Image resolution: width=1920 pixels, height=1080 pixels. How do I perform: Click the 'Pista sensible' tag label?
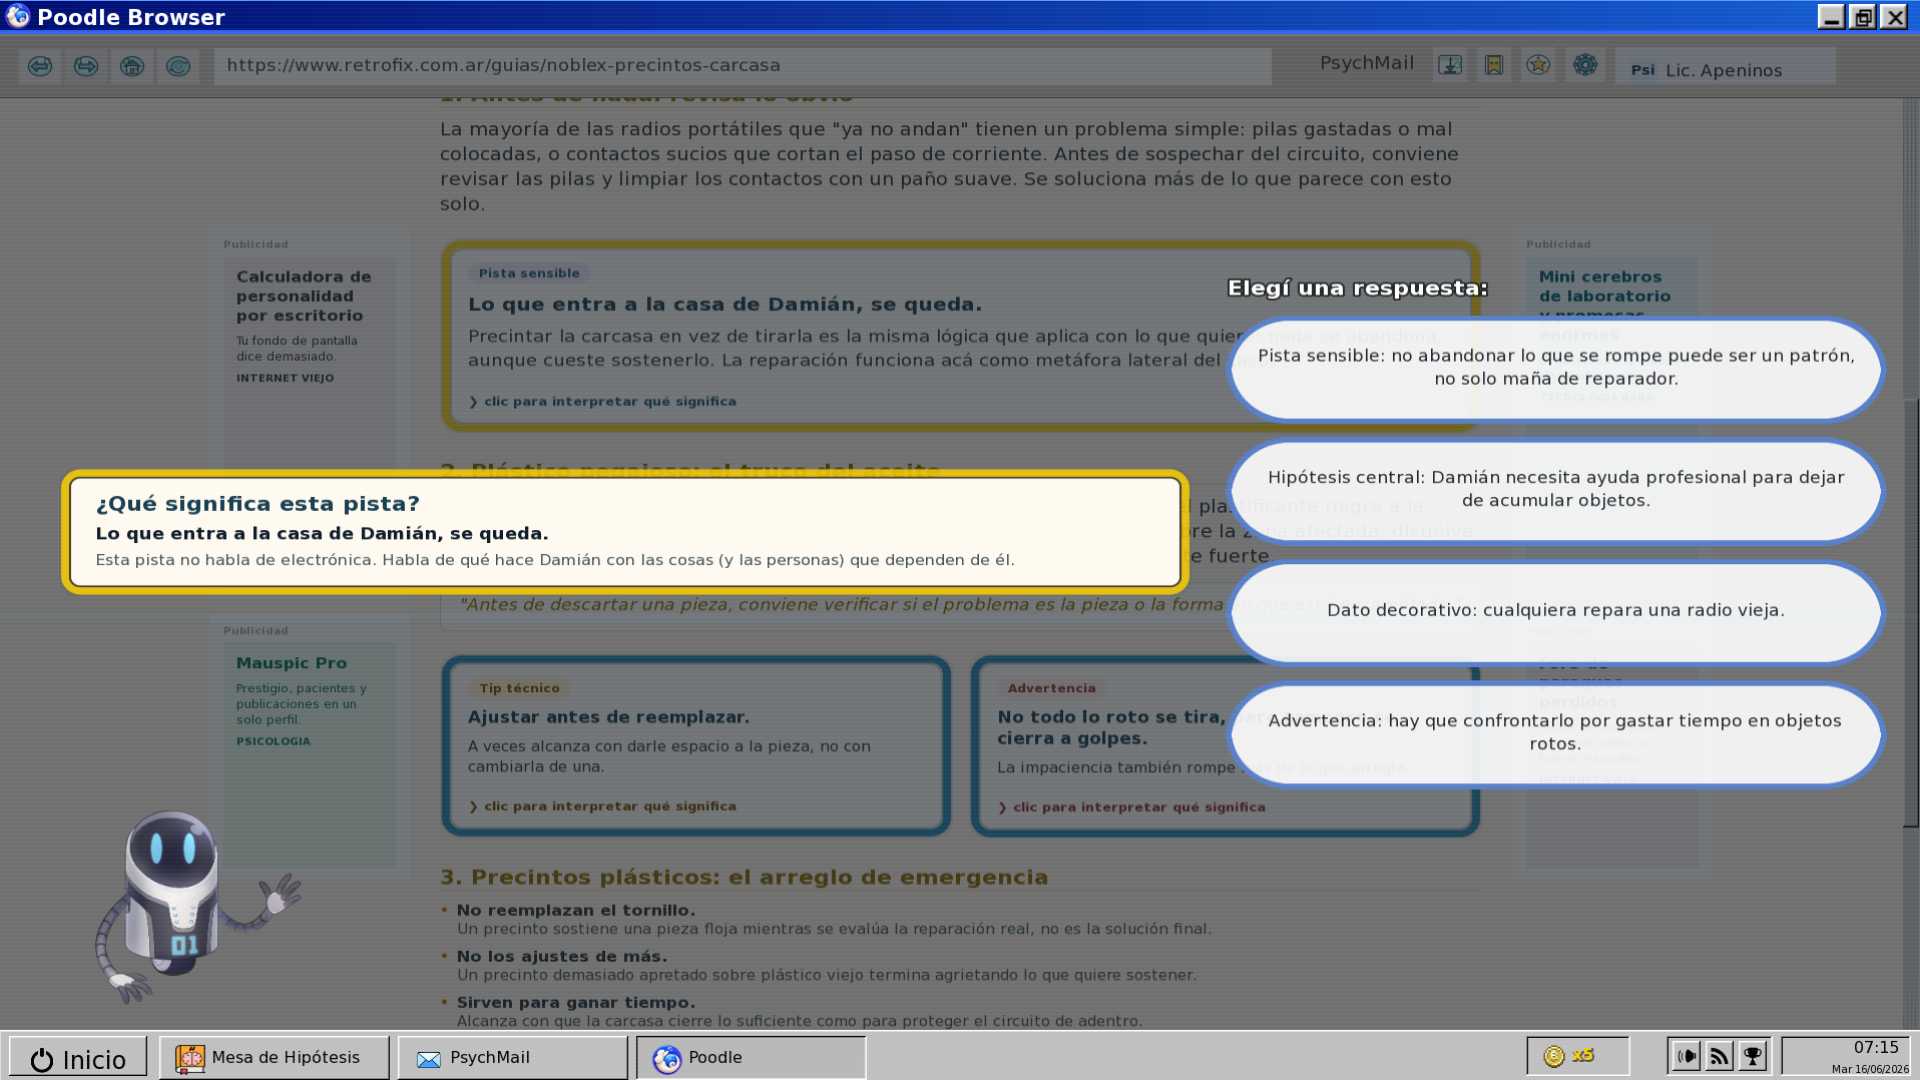click(x=529, y=273)
